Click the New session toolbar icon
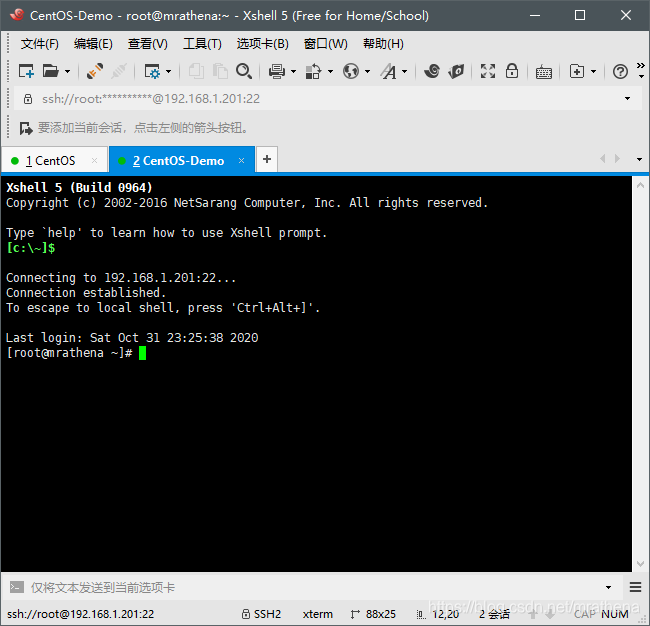The height and width of the screenshot is (626, 650). [26, 71]
